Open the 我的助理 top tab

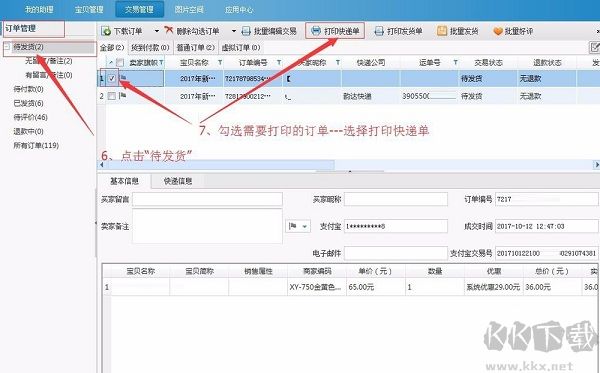pos(39,10)
